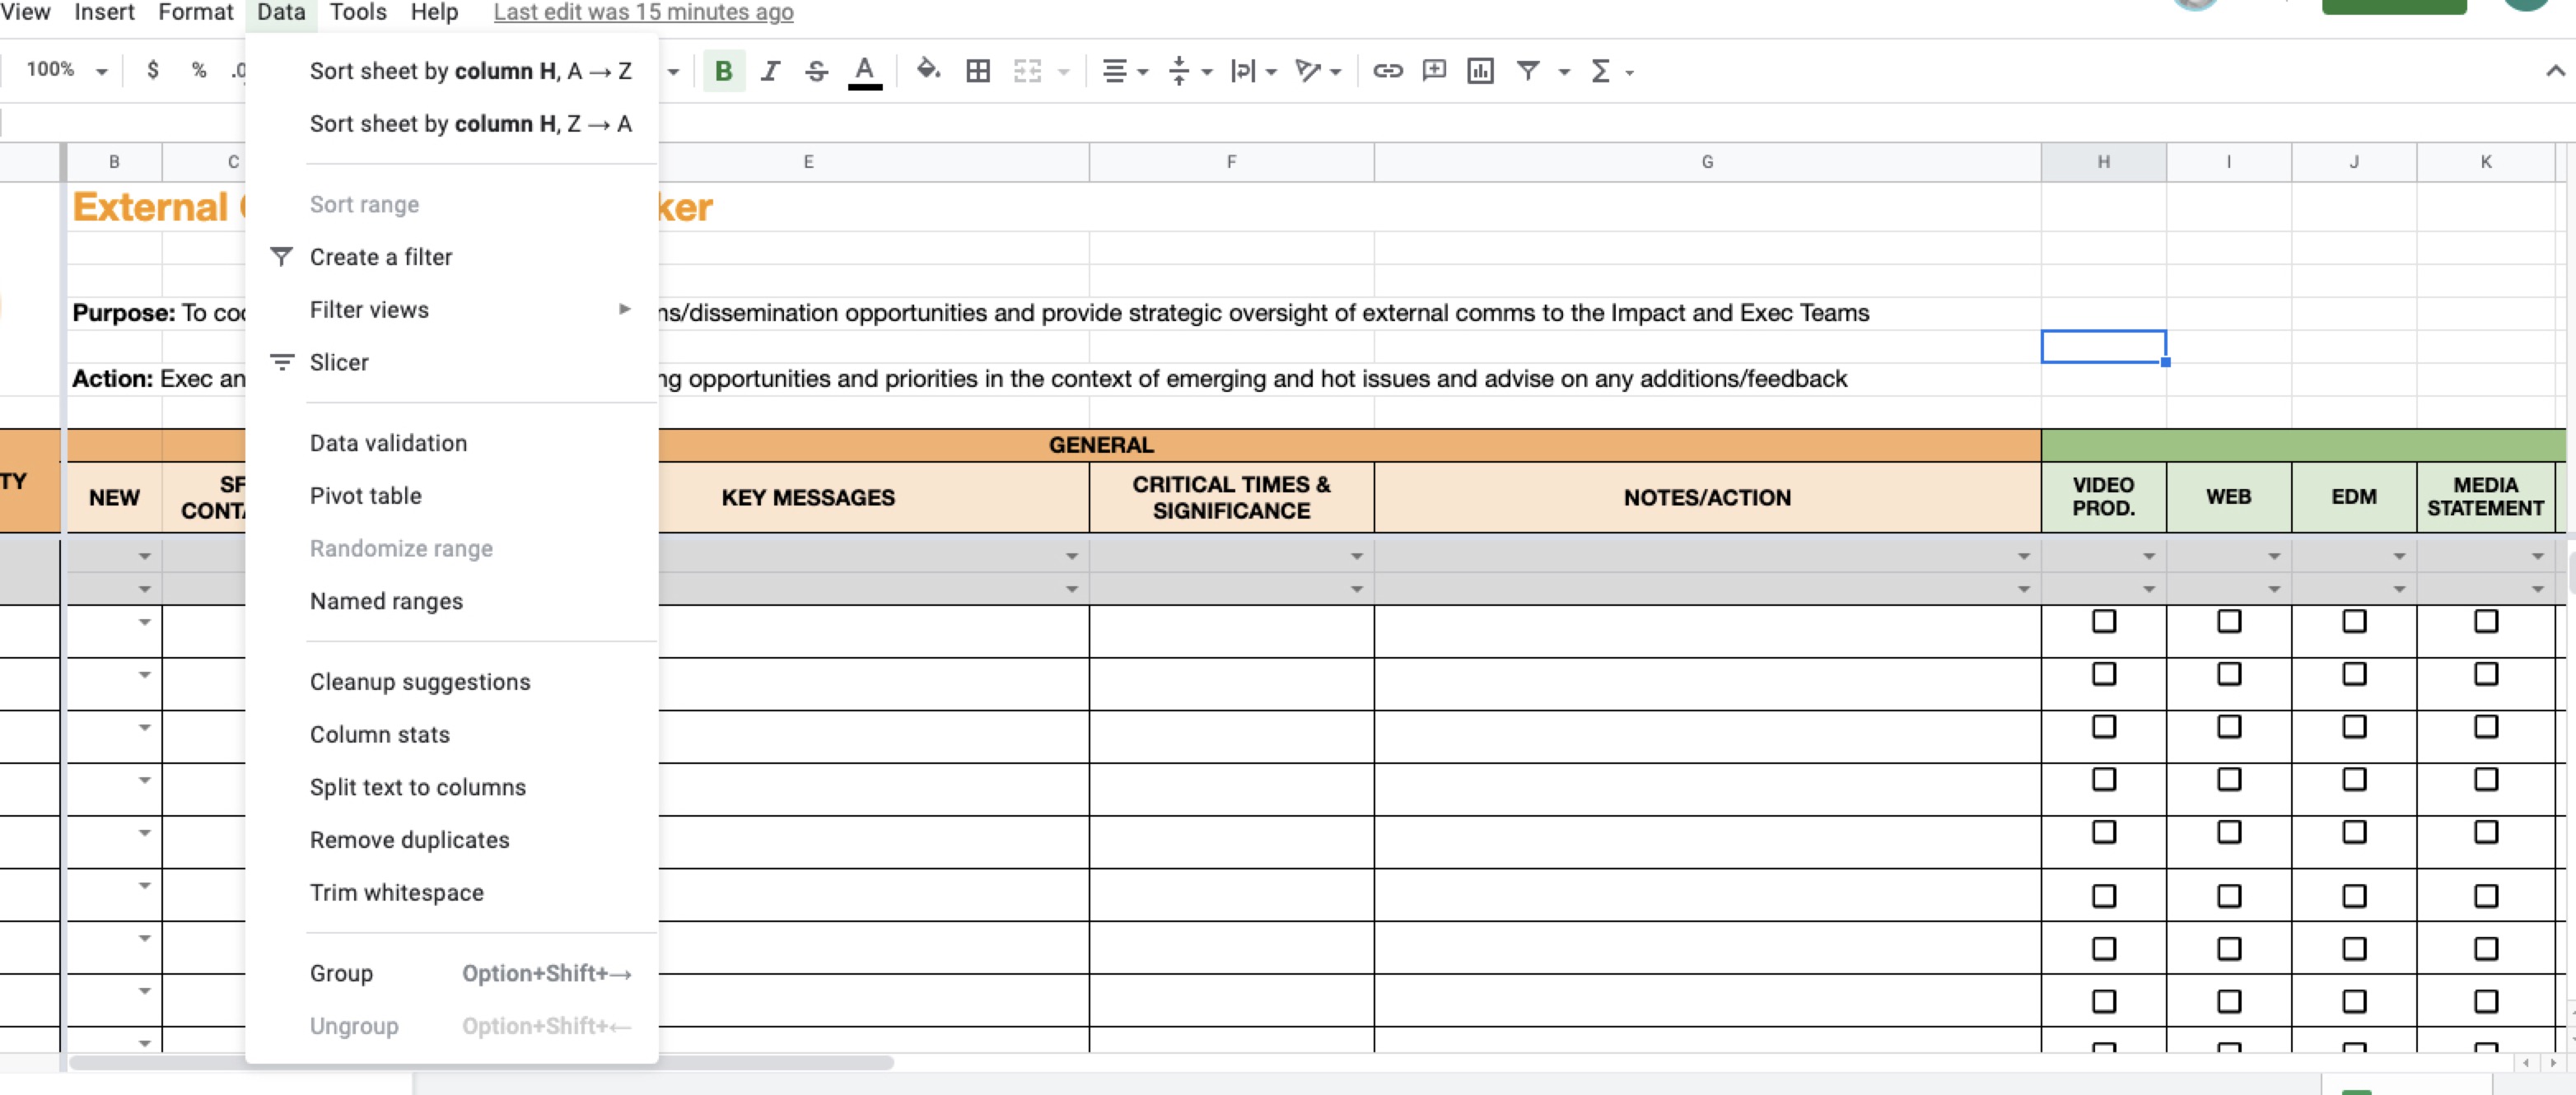Select Remove duplicates from the Data menu

coord(409,840)
